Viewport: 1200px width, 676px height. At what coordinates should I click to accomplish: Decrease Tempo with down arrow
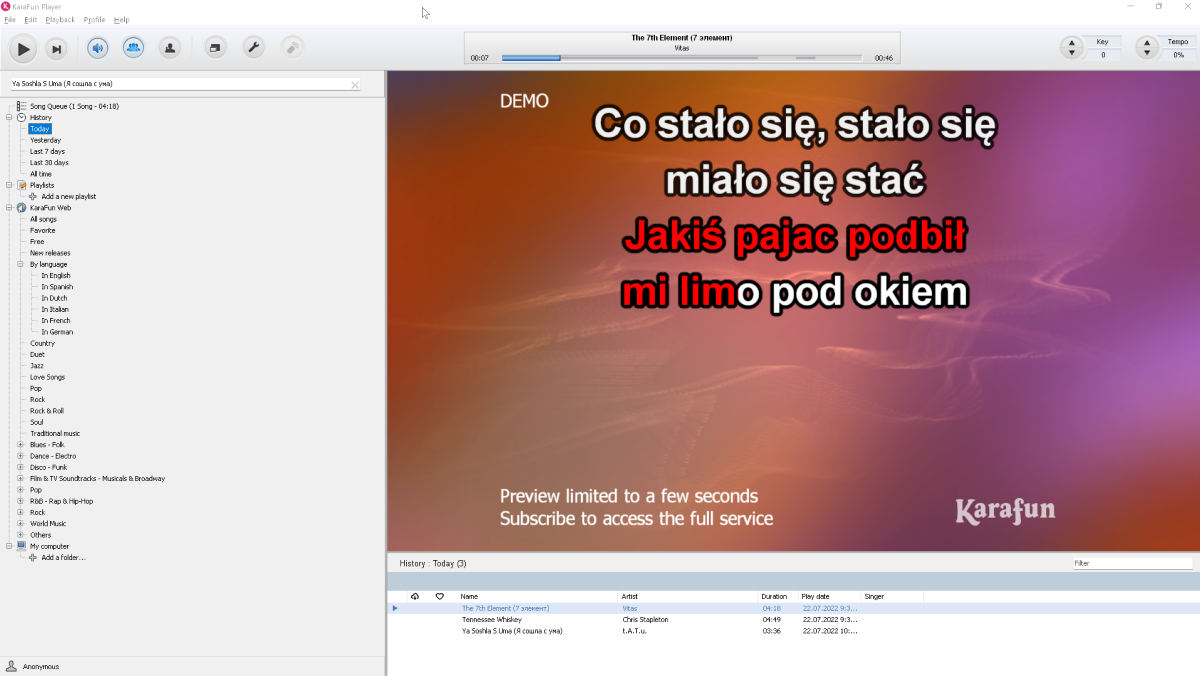1147,53
